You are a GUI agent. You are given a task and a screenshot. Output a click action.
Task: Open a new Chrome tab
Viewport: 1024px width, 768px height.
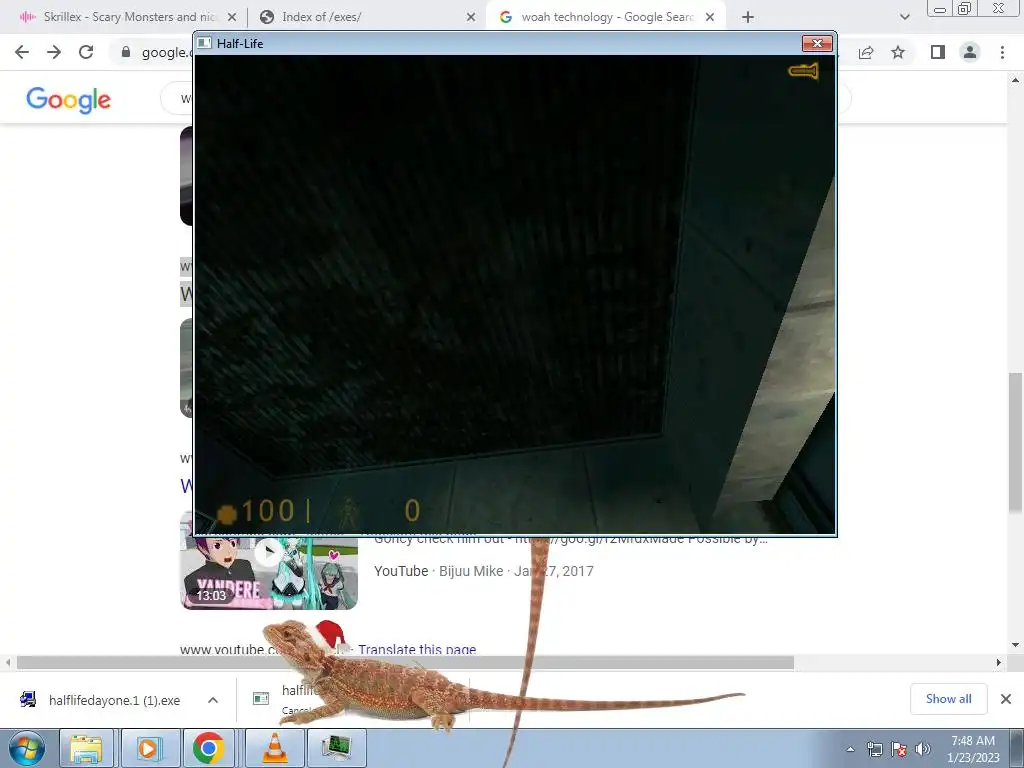pos(748,17)
